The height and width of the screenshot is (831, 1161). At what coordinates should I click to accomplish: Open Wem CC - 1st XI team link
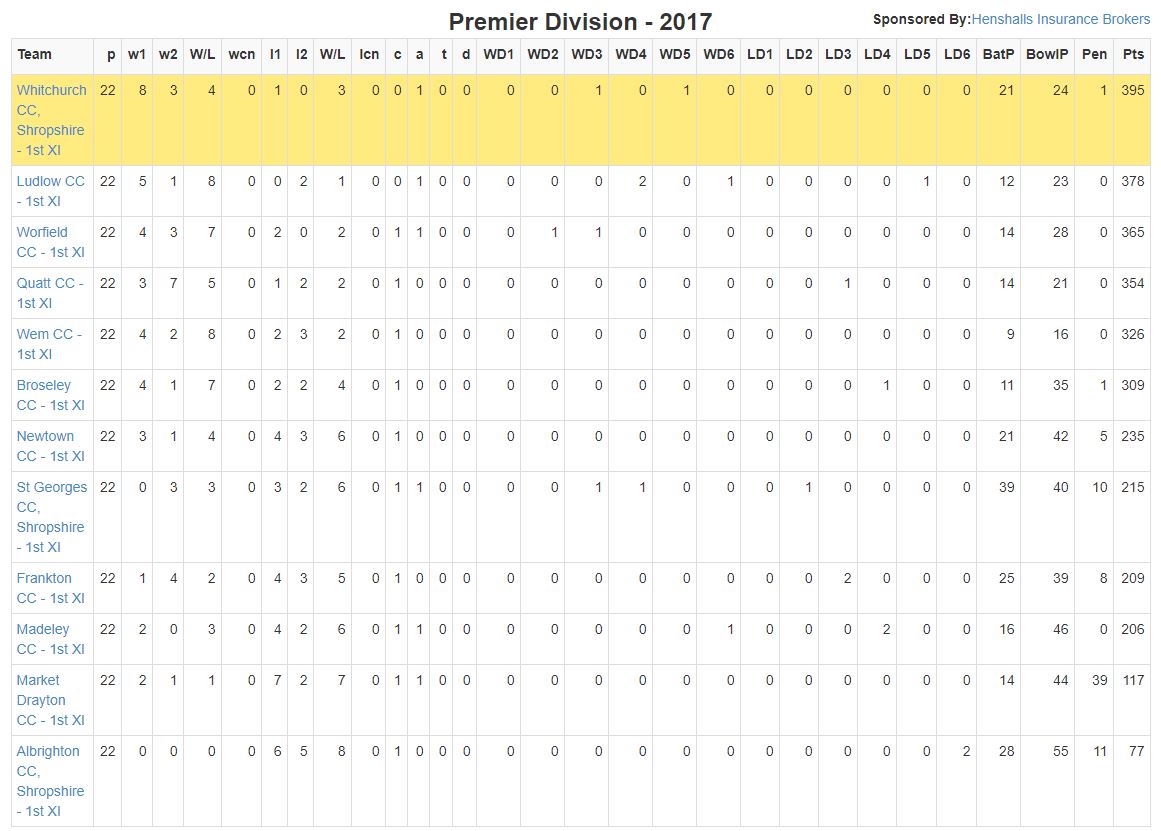point(50,344)
